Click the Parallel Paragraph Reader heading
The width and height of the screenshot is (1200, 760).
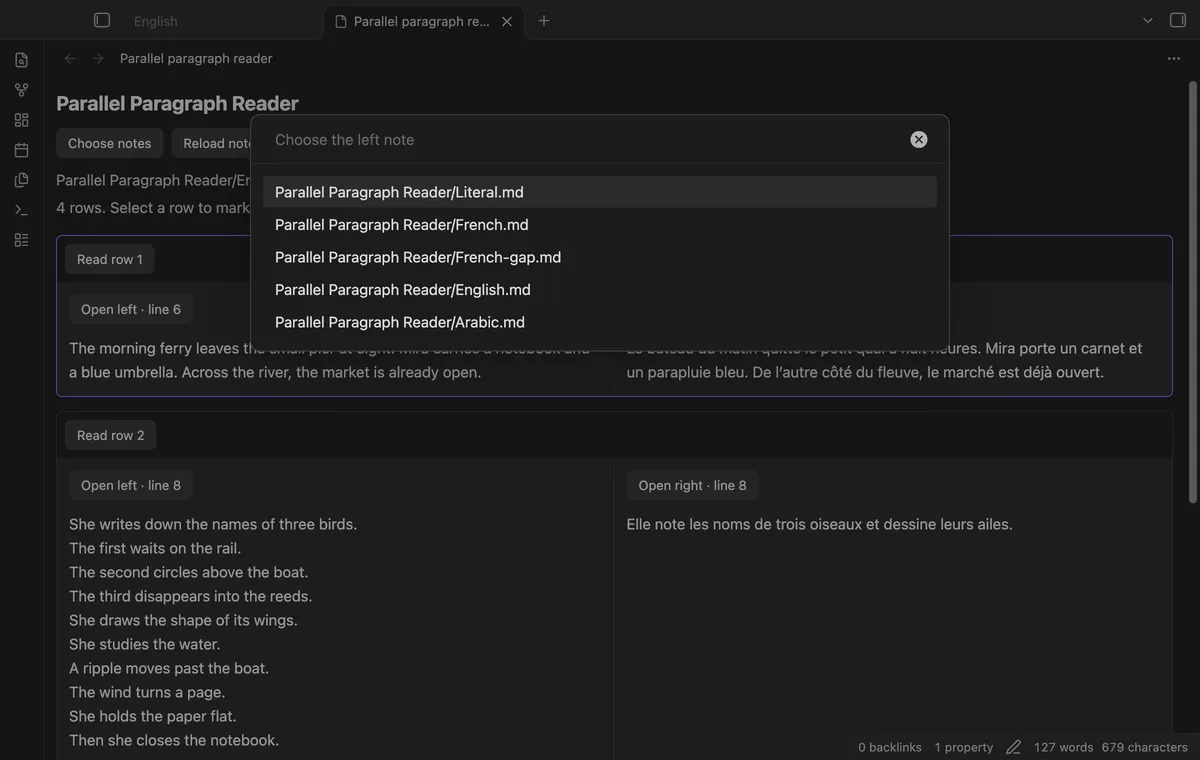[x=177, y=103]
